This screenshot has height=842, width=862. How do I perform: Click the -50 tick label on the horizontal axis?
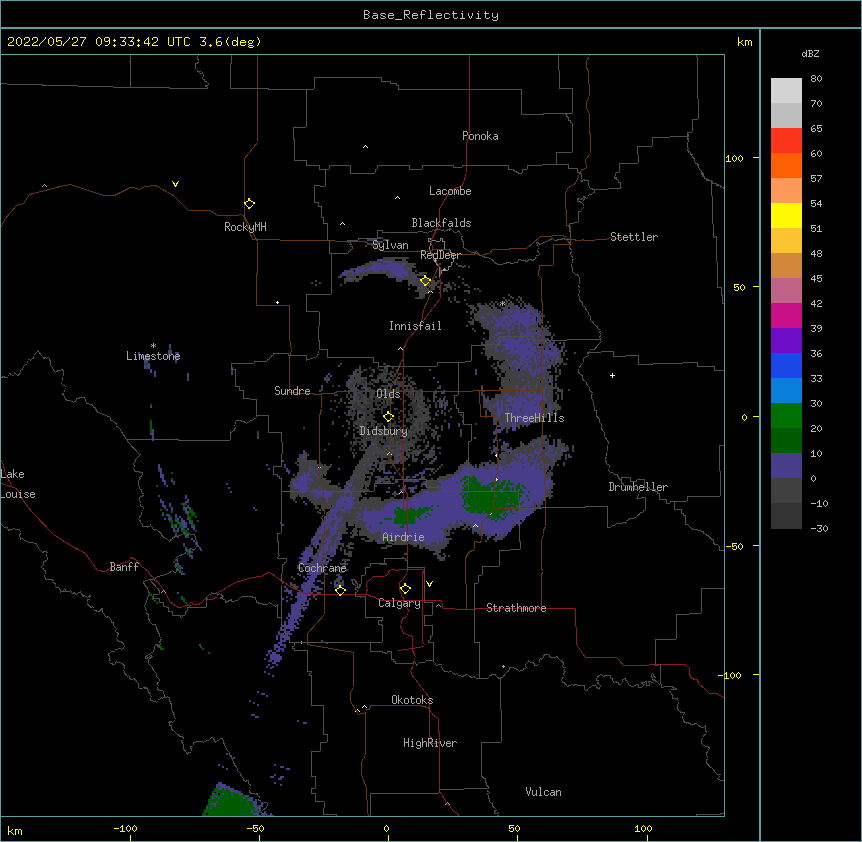(255, 828)
